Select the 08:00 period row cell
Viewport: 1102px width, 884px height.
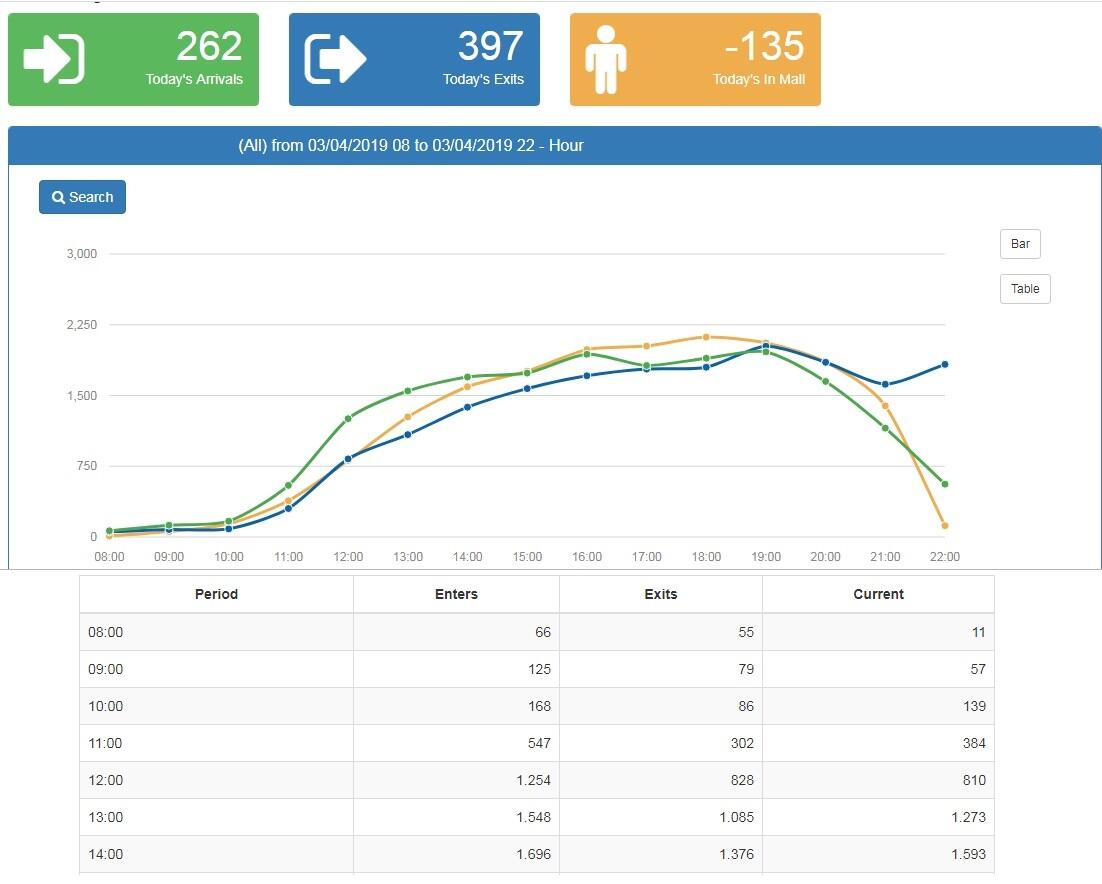click(x=216, y=632)
